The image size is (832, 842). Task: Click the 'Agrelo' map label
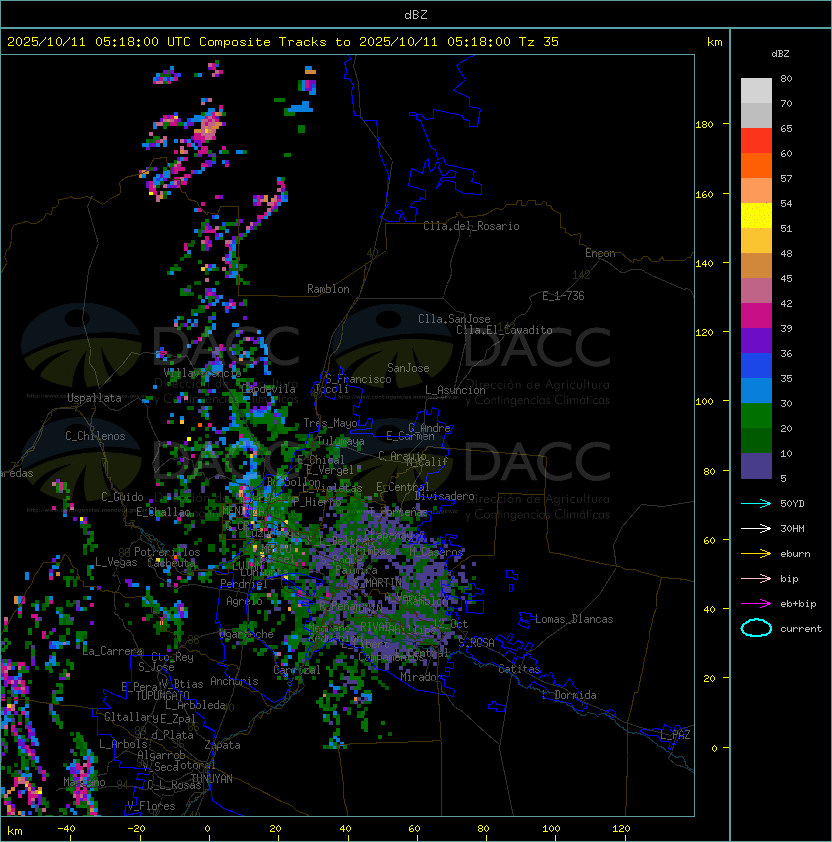tap(244, 601)
